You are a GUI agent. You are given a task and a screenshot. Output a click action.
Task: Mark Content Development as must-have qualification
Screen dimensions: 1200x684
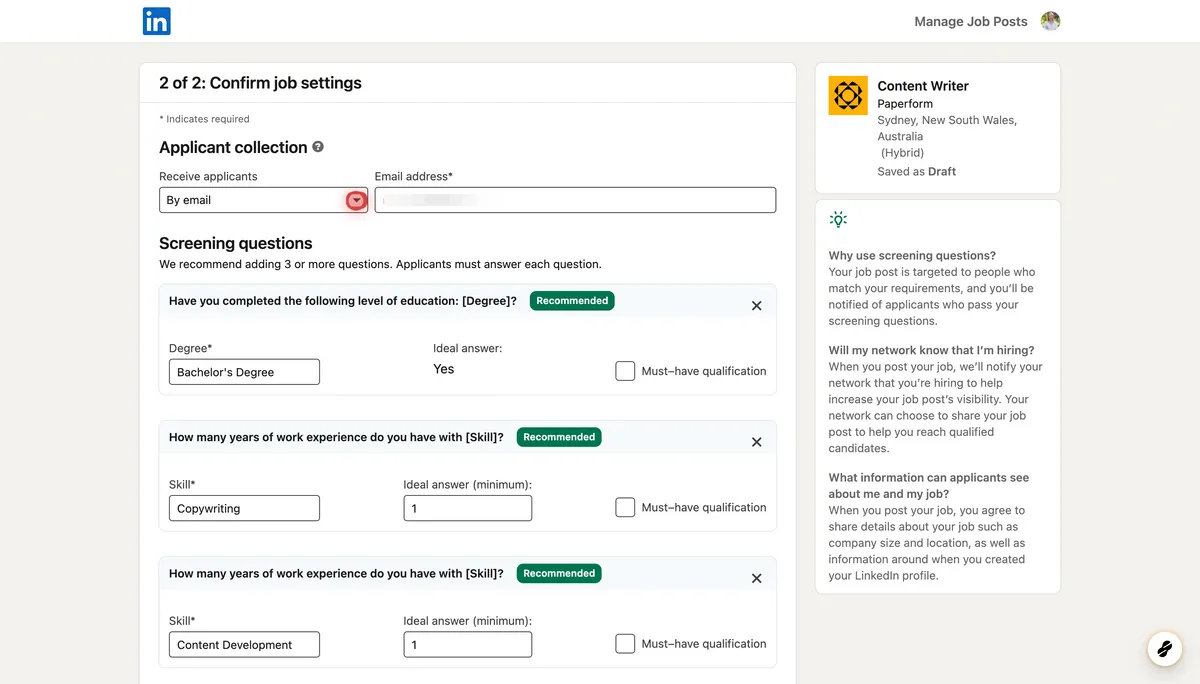click(x=625, y=643)
